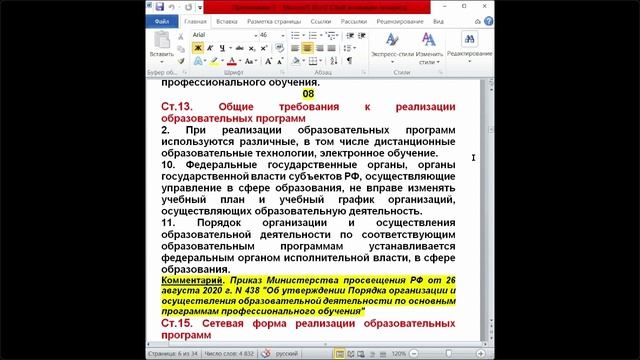This screenshot has height=360, width=640.
Task: Toggle Align Left paragraph alignment
Action: click(x=295, y=48)
